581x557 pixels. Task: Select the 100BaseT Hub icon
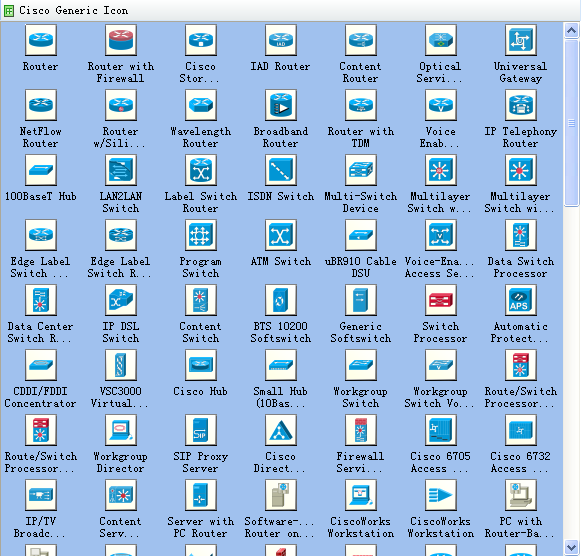41,170
